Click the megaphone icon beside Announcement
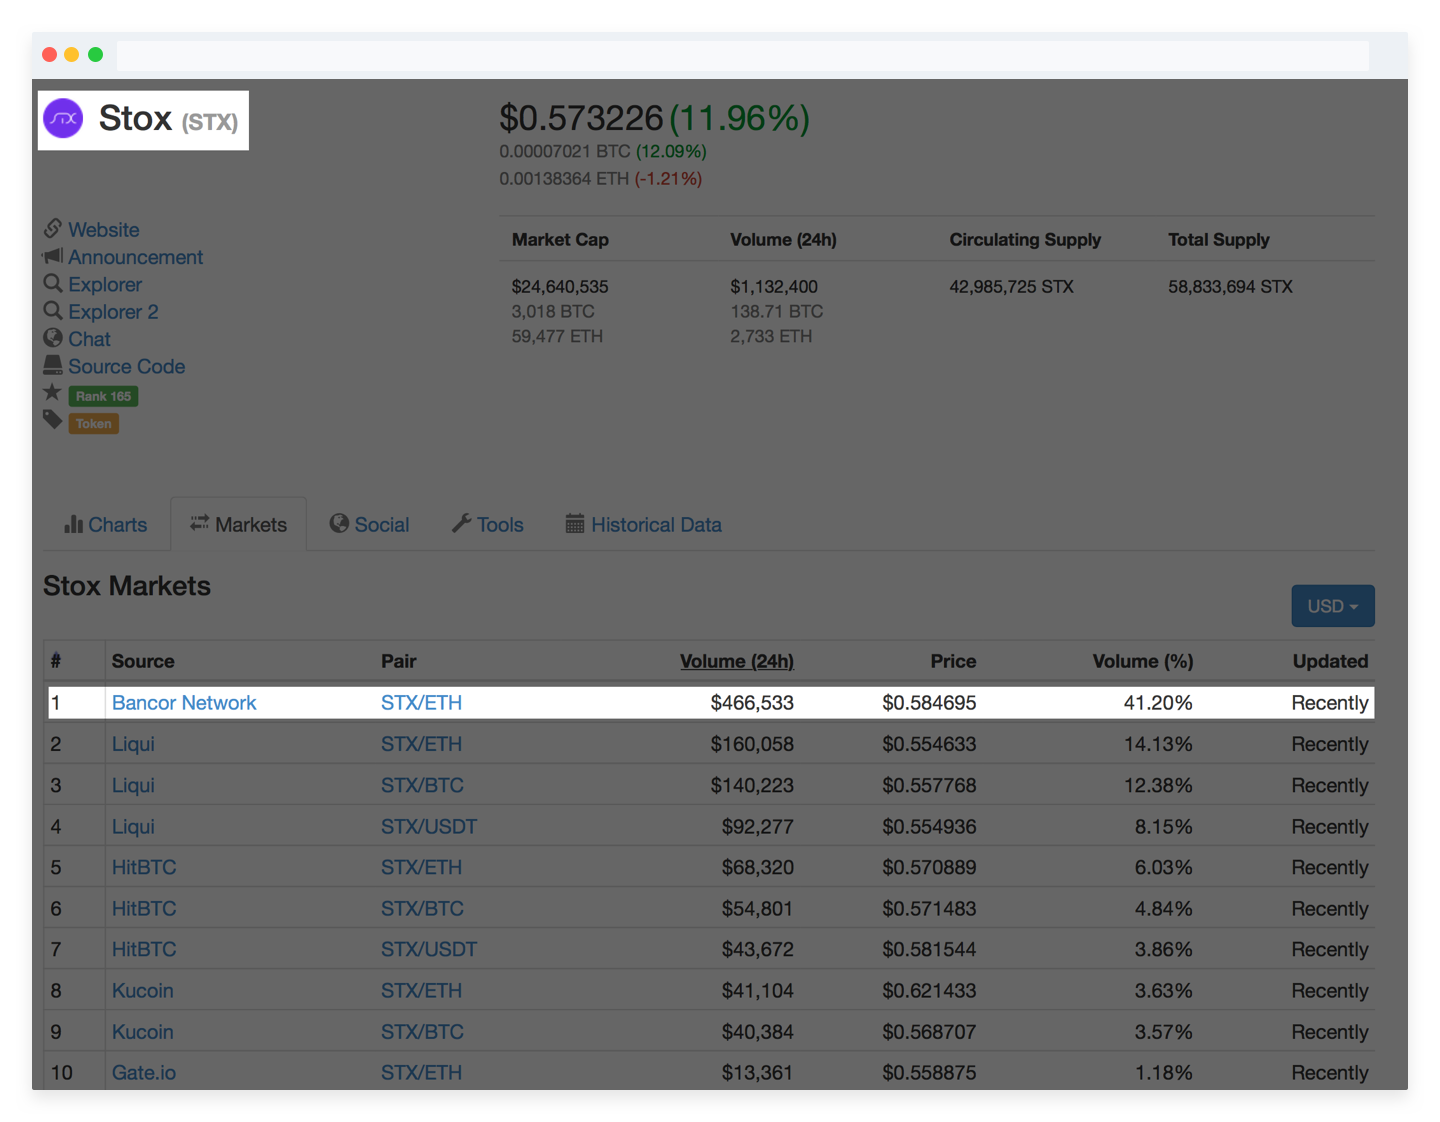1440x1122 pixels. (53, 257)
